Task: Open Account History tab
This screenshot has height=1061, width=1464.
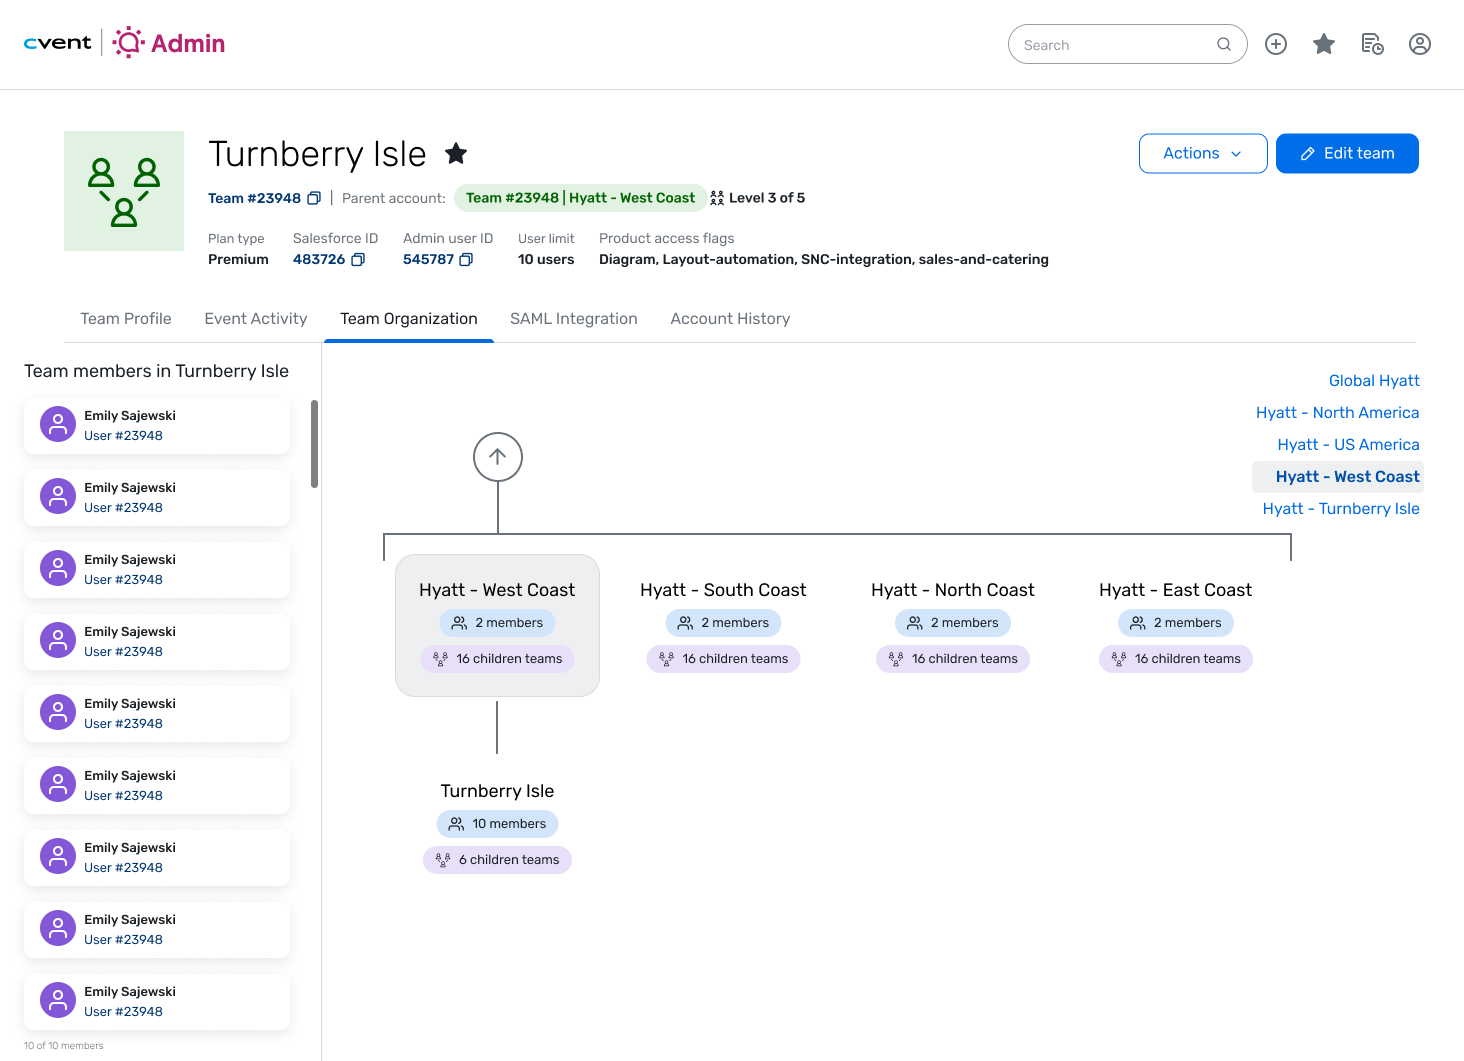Action: tap(730, 318)
